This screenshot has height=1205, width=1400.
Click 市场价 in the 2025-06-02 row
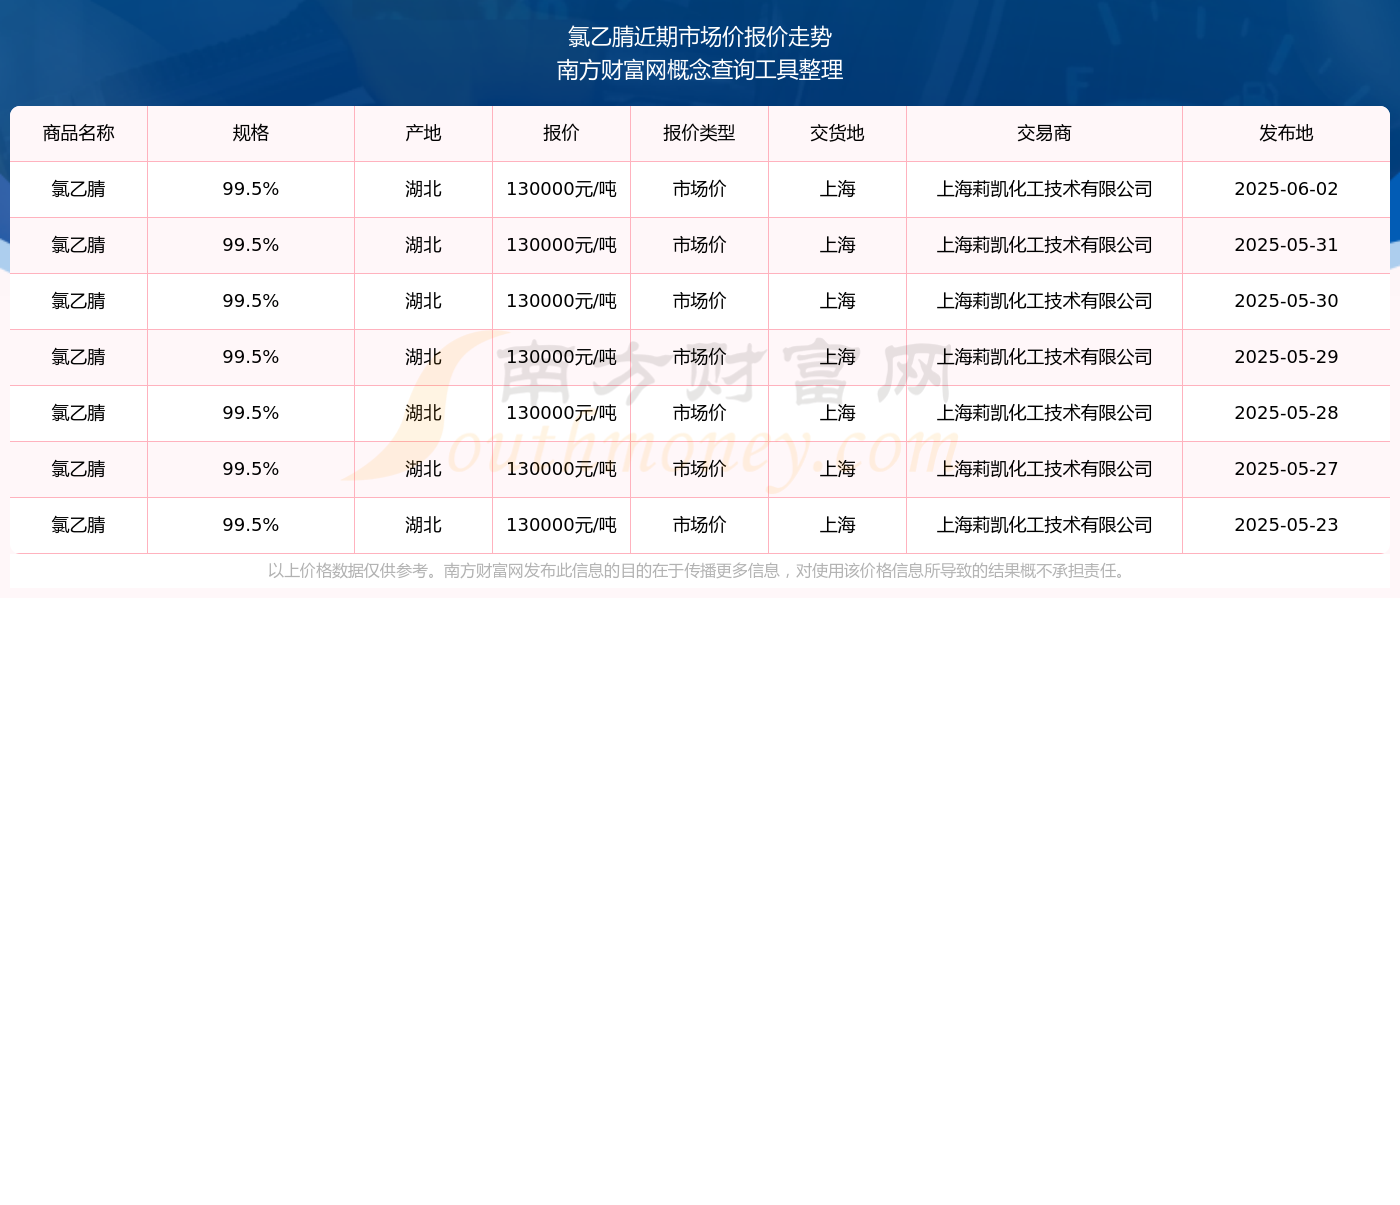[x=699, y=189]
